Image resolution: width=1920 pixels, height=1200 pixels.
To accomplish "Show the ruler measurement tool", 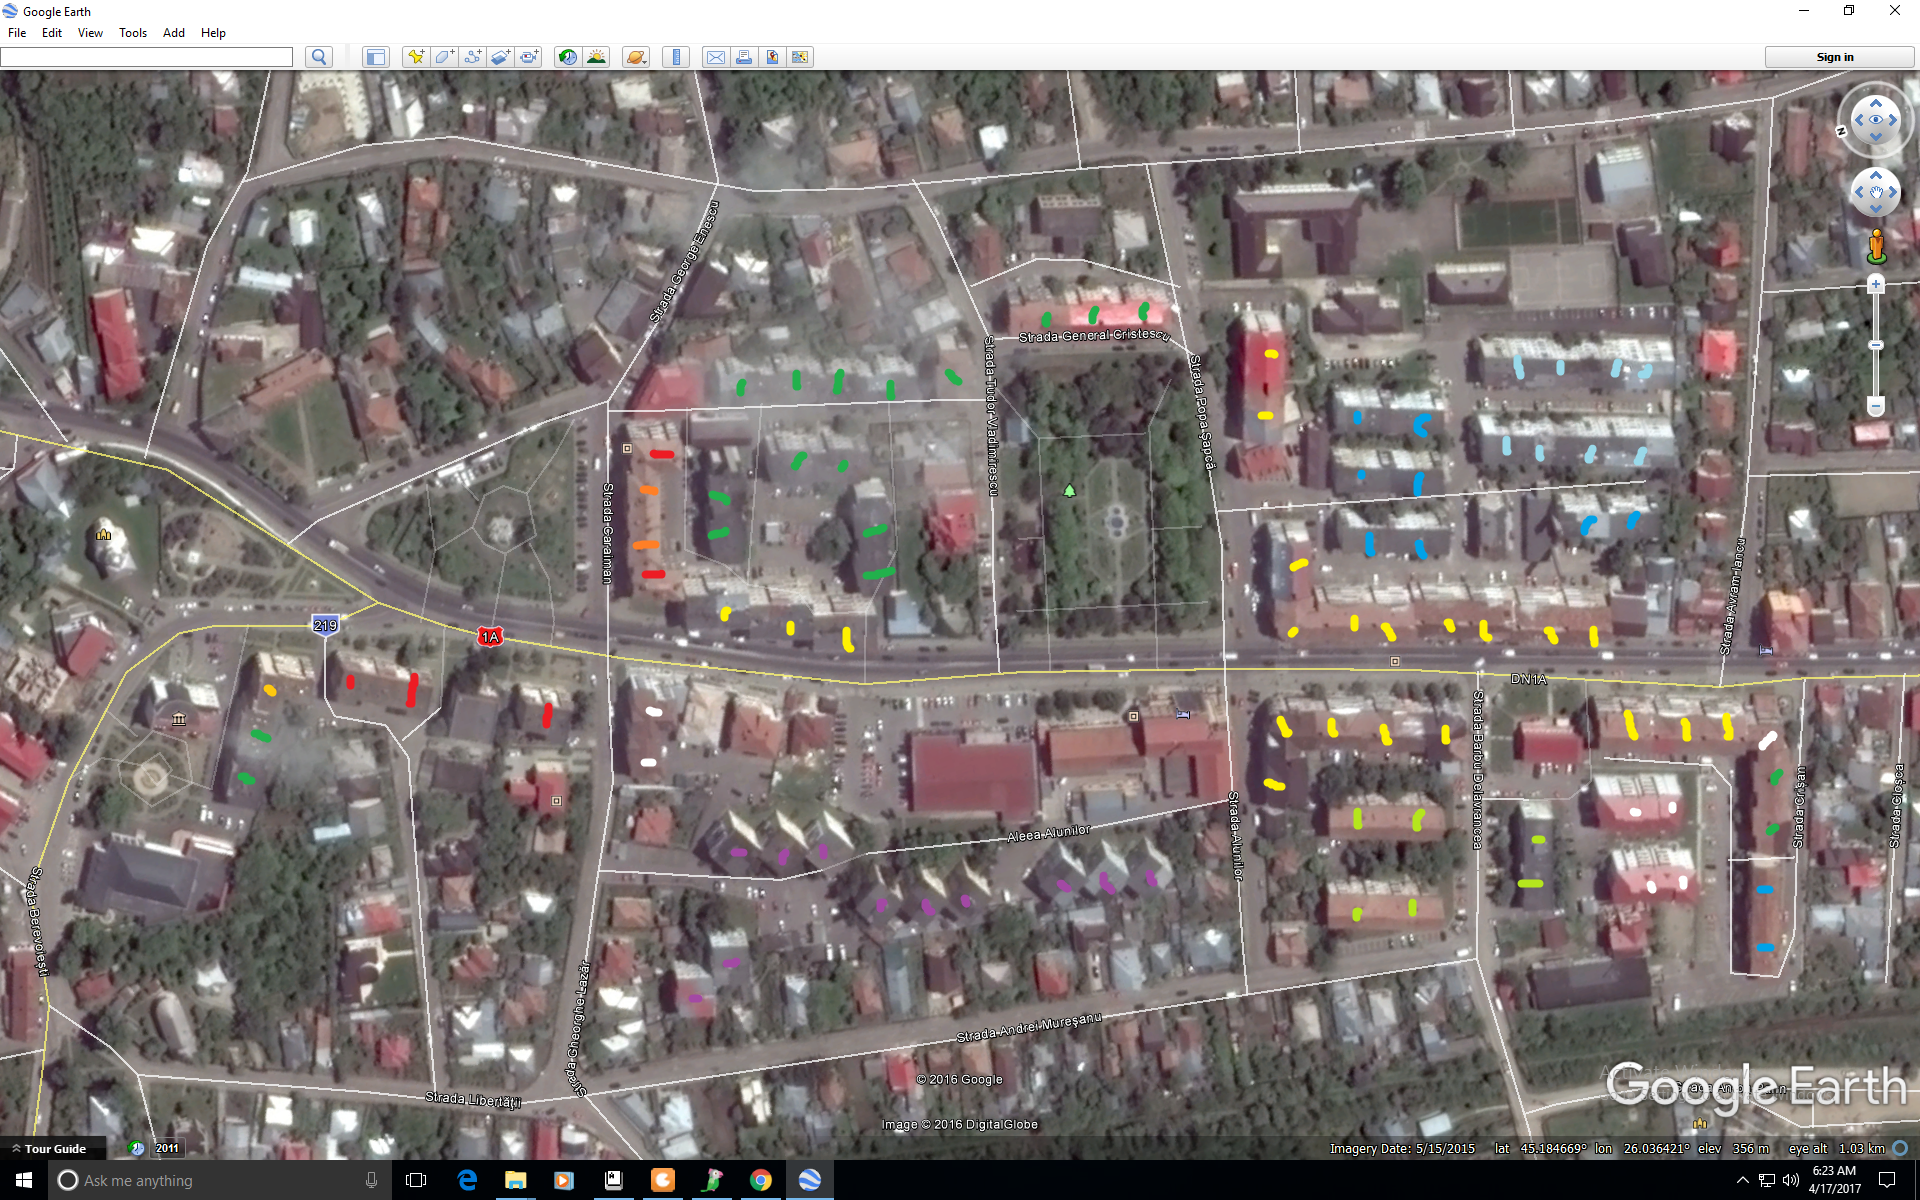I will [x=676, y=57].
